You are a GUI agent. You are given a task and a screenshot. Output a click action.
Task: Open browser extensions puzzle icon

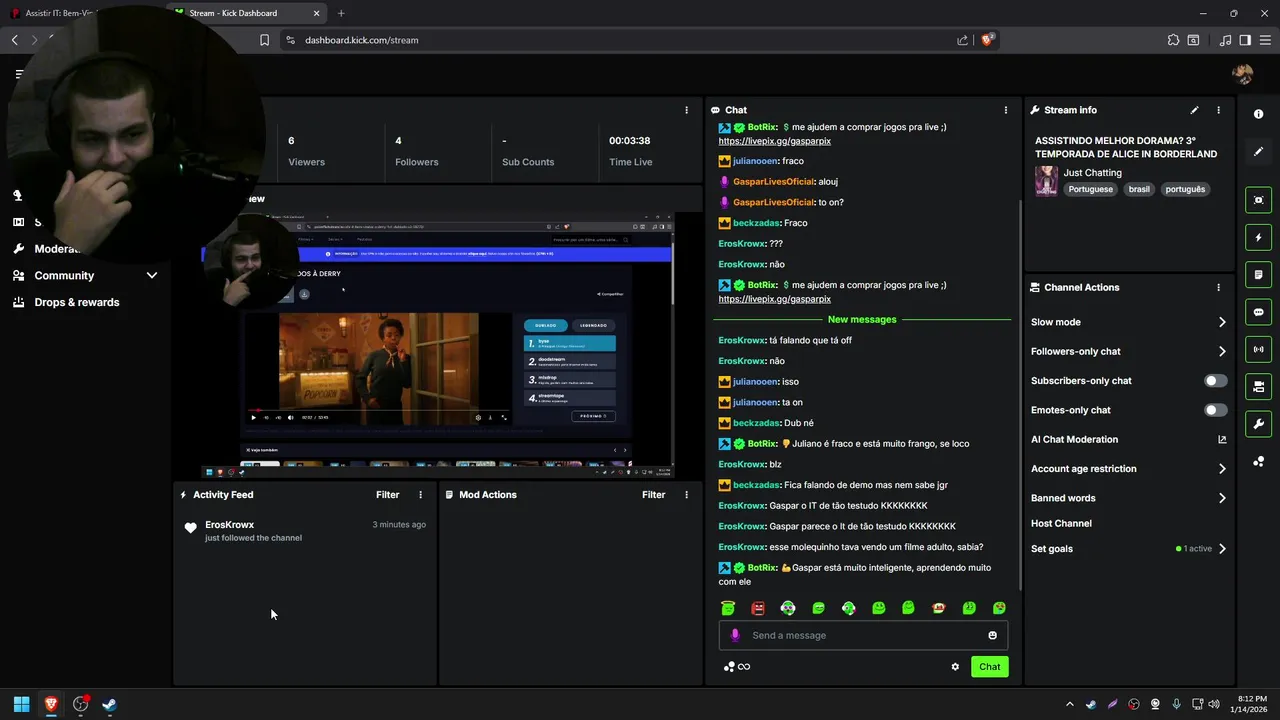(1173, 40)
